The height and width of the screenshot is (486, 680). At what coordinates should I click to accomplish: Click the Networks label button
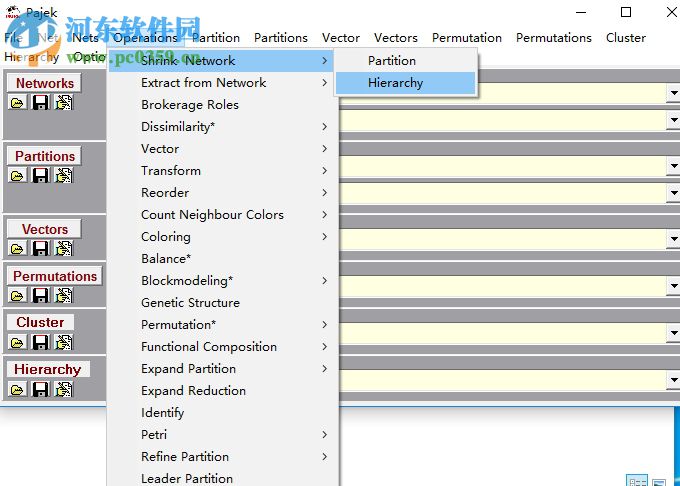pyautogui.click(x=45, y=83)
